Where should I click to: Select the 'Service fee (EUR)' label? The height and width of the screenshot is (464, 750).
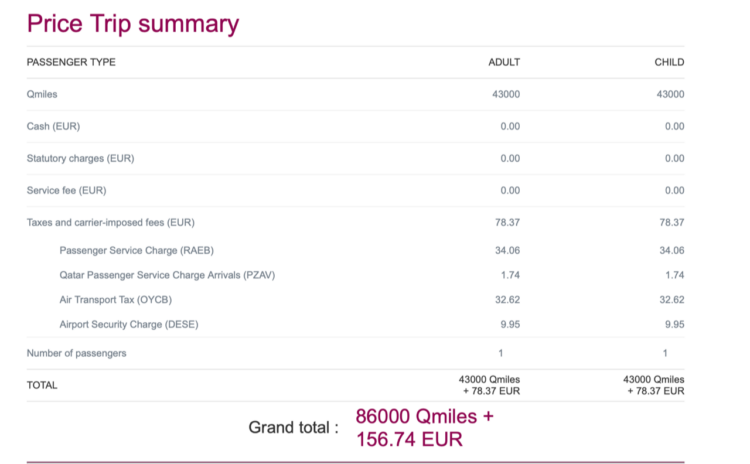click(x=66, y=190)
